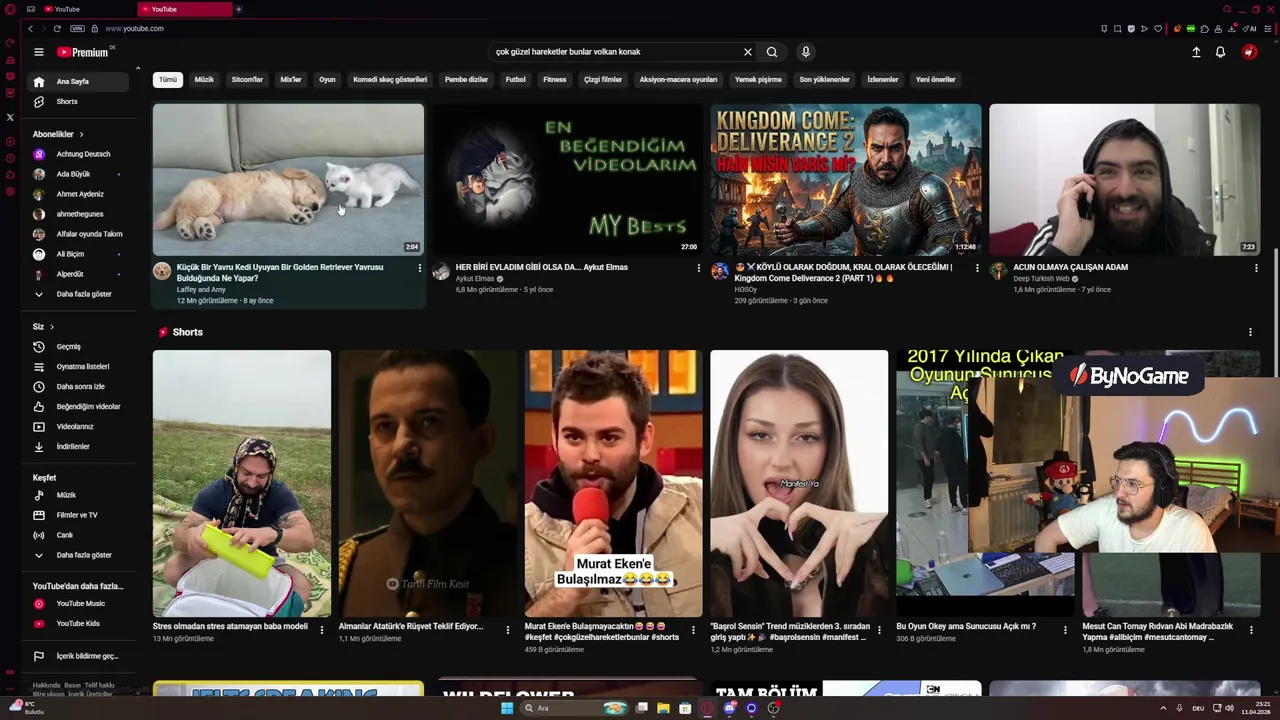Toggle the browser VPN badge
Image resolution: width=1280 pixels, height=720 pixels.
tap(77, 29)
